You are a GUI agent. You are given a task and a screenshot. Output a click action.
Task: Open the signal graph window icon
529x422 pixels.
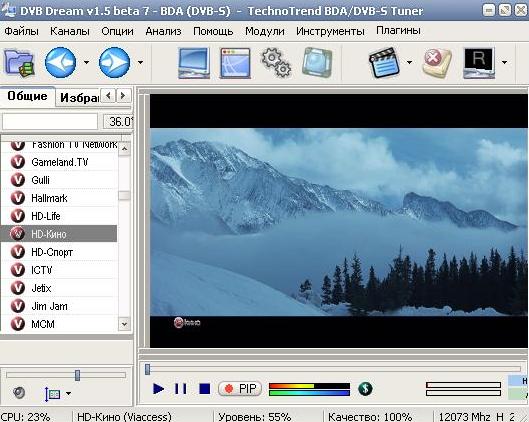click(235, 63)
